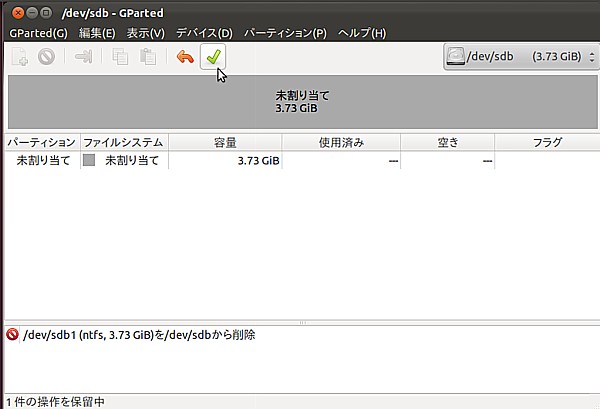Click the Copy partition toolbar icon

120,57
